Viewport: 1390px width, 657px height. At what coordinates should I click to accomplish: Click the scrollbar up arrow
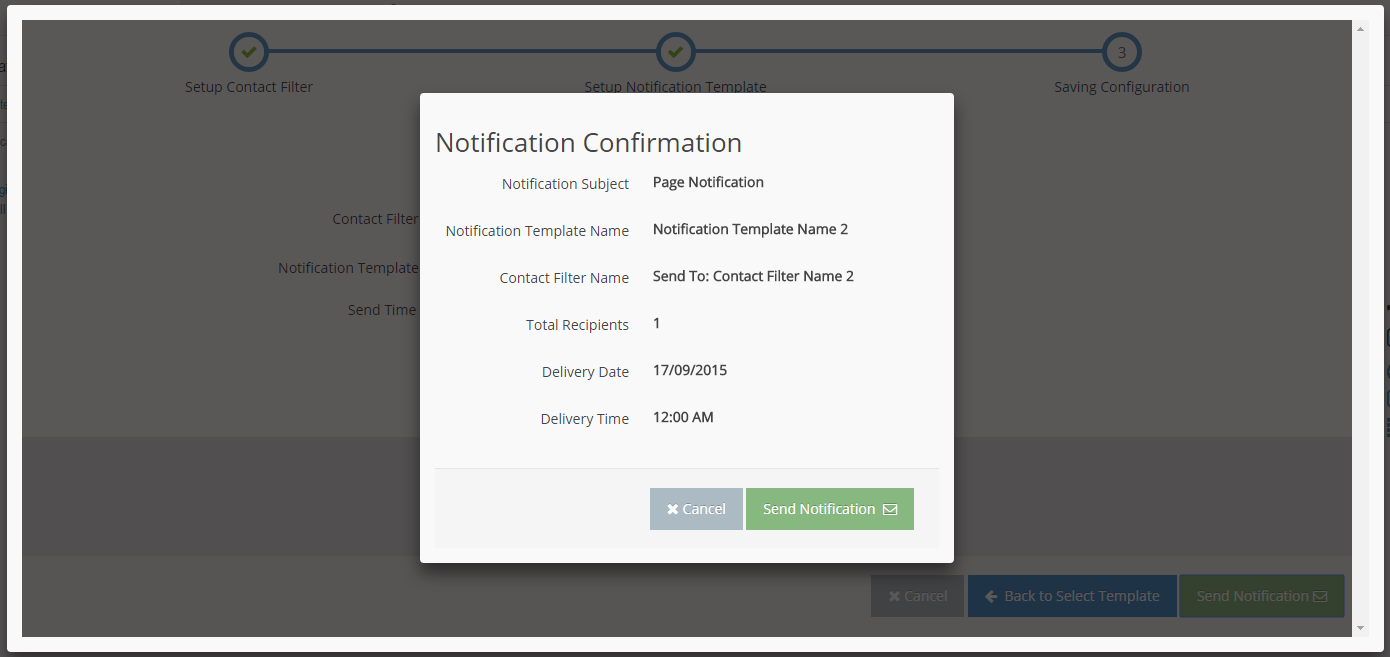coord(1359,30)
